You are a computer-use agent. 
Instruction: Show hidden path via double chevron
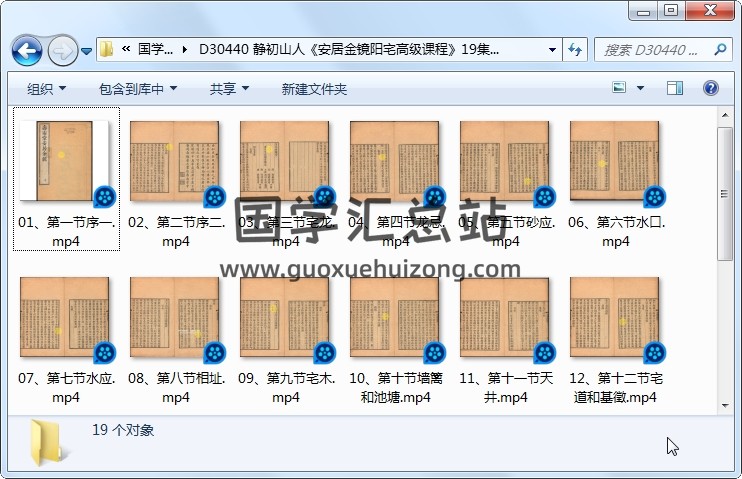(125, 49)
